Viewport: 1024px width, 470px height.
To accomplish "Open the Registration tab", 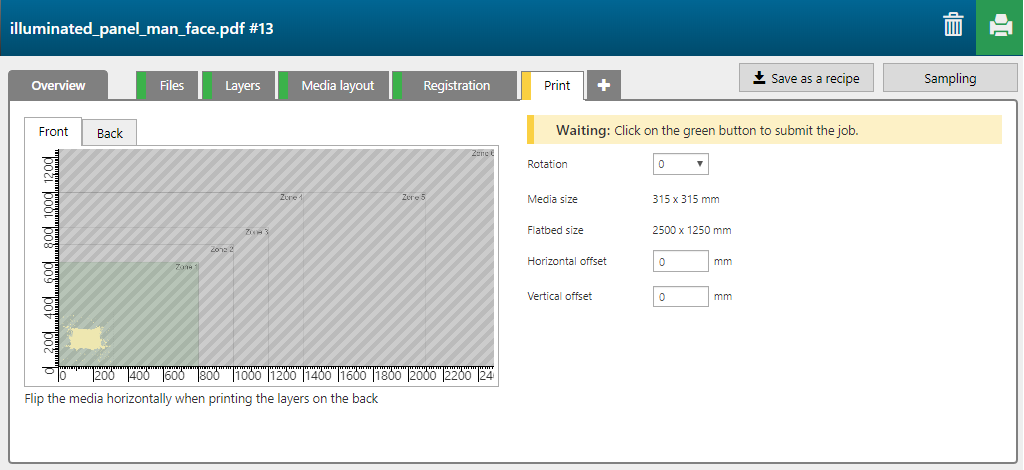I will click(456, 86).
